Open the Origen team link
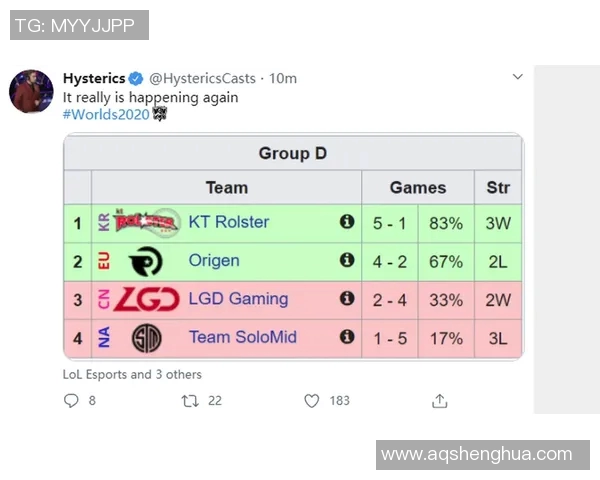 214,260
